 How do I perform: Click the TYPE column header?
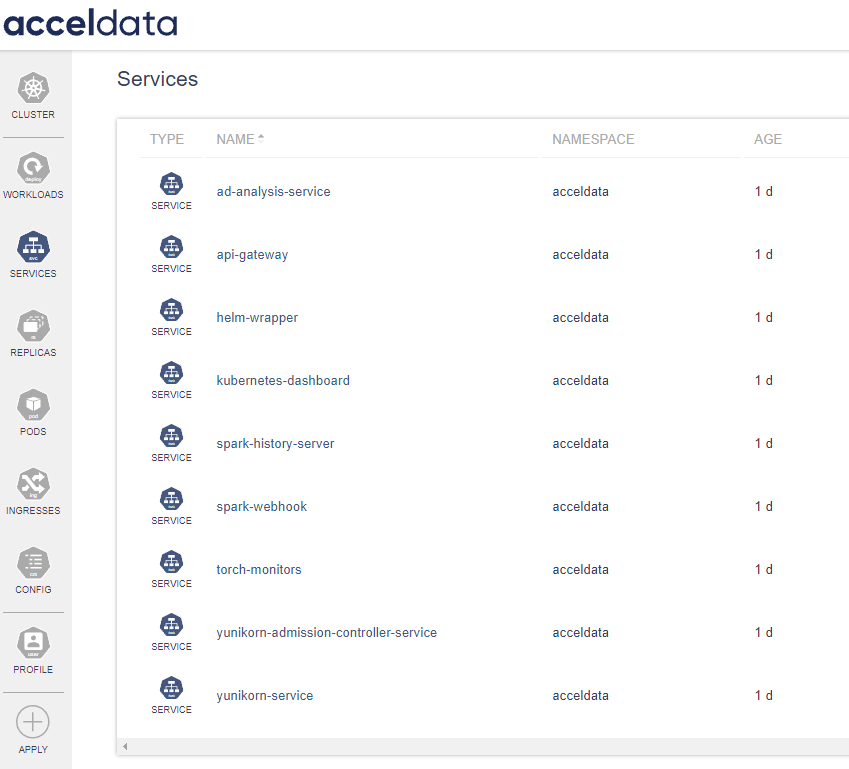point(167,139)
